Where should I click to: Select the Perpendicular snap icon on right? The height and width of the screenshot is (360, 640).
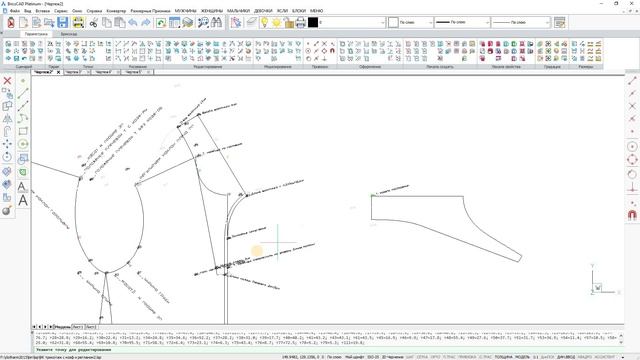click(x=632, y=187)
